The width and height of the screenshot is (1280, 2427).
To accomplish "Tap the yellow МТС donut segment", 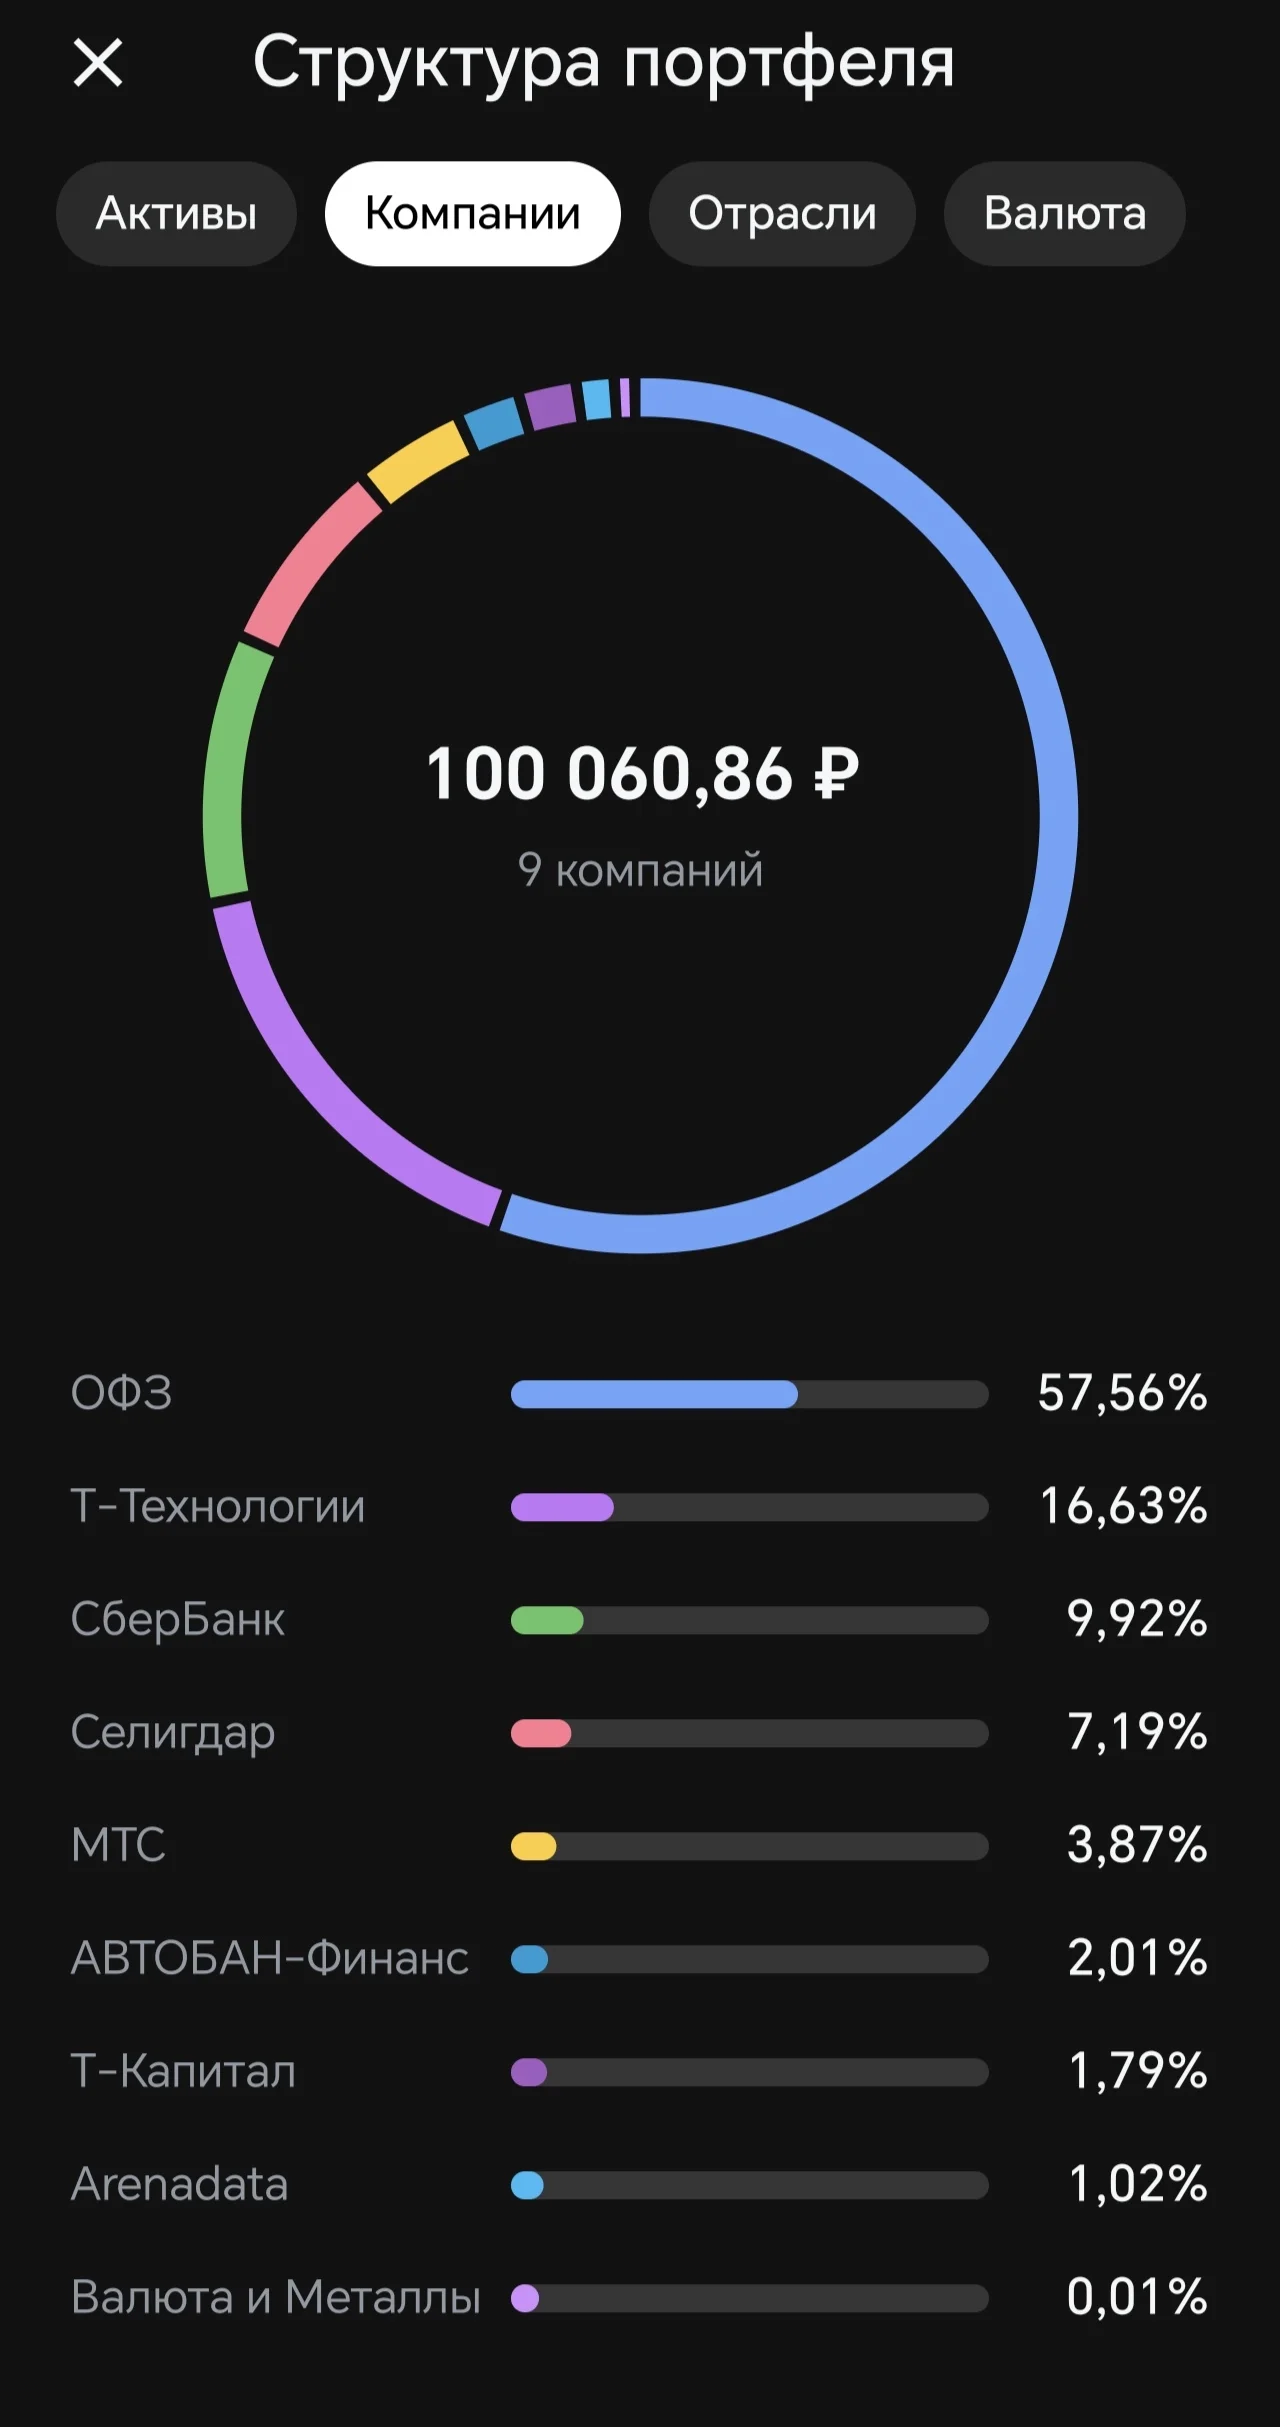I will click(418, 460).
